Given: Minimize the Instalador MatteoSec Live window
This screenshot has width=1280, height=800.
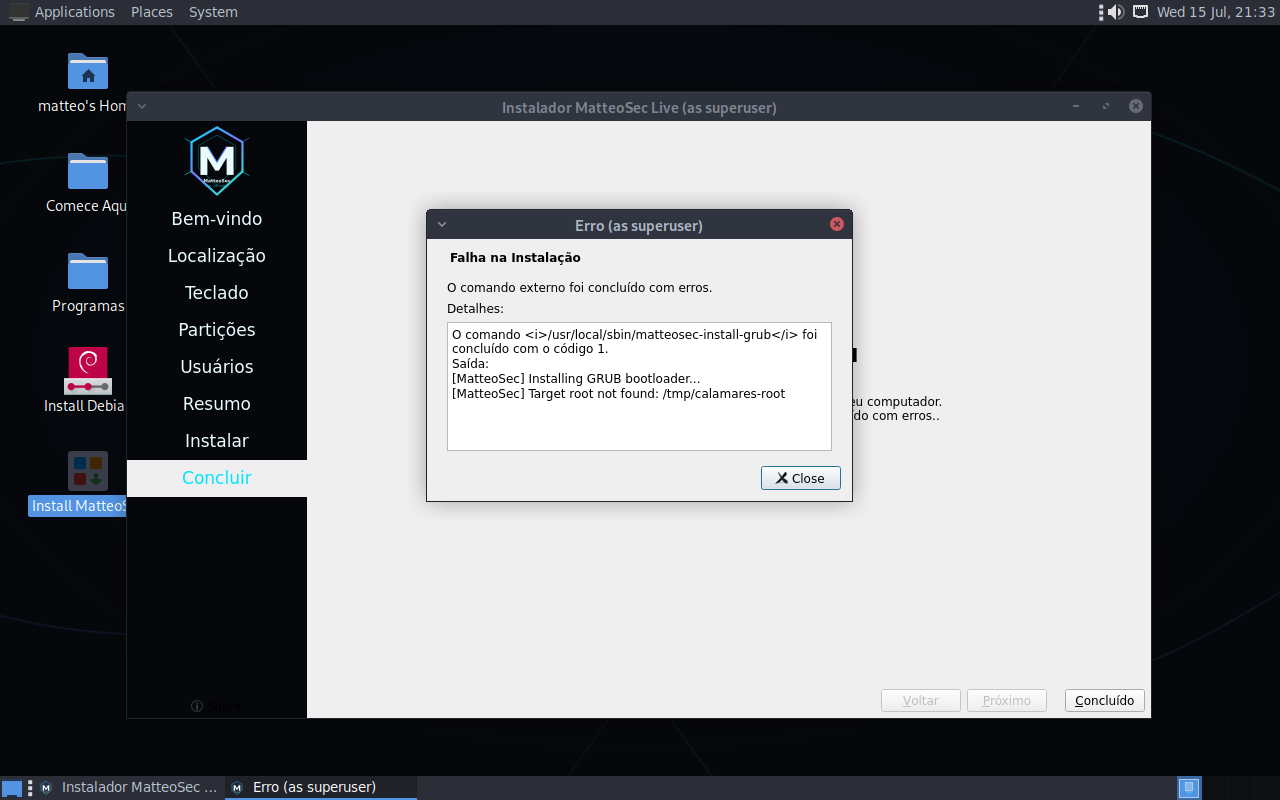Looking at the screenshot, I should pyautogui.click(x=1076, y=106).
